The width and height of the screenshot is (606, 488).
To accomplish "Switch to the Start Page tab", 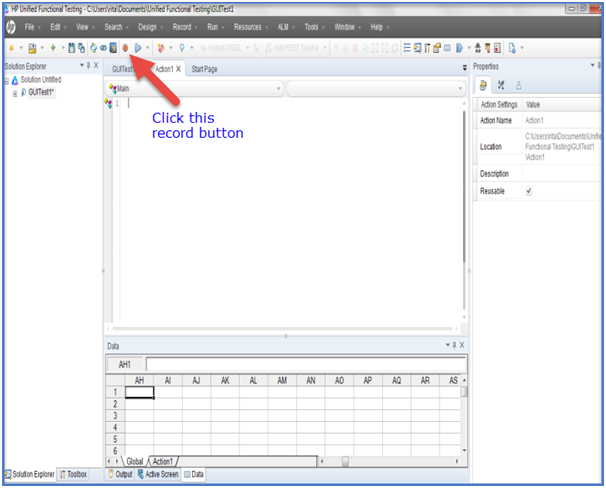I will point(204,69).
